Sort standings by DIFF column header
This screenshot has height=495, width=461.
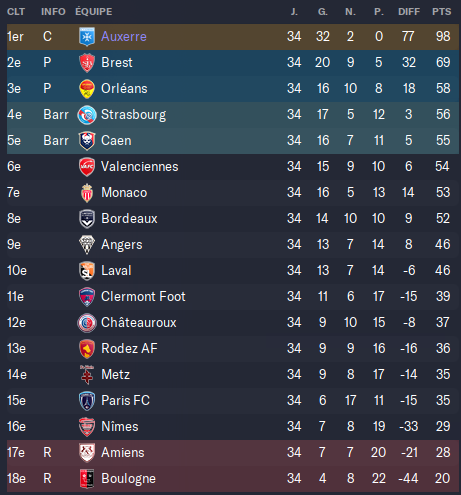point(409,12)
